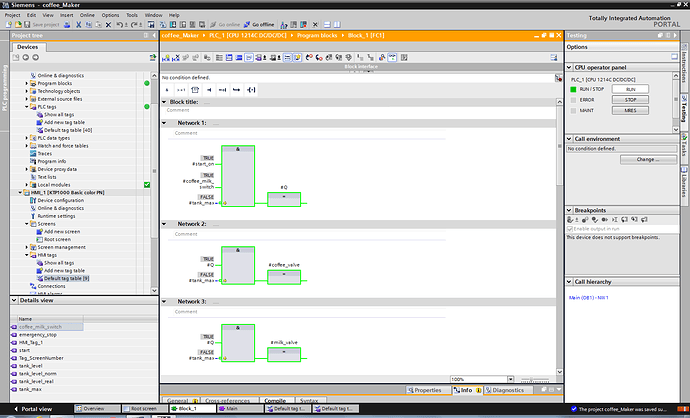
Task: Open the Instructions side tab
Action: point(684,66)
